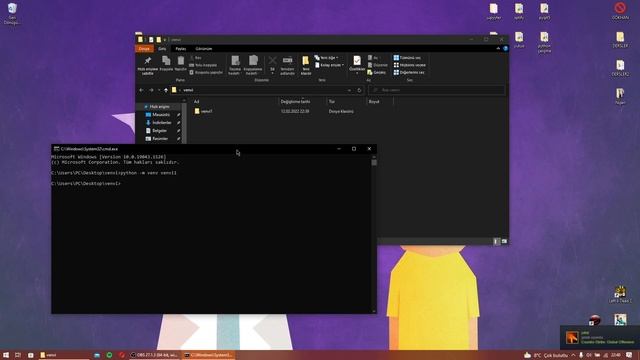Switch Explorer to large icons view
Image resolution: width=640 pixels, height=360 pixels.
pyautogui.click(x=504, y=241)
